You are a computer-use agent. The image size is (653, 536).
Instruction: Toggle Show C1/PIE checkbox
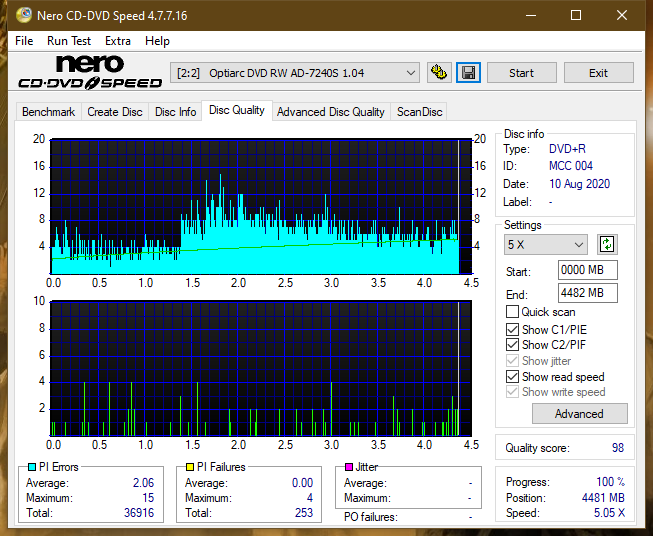pyautogui.click(x=512, y=329)
